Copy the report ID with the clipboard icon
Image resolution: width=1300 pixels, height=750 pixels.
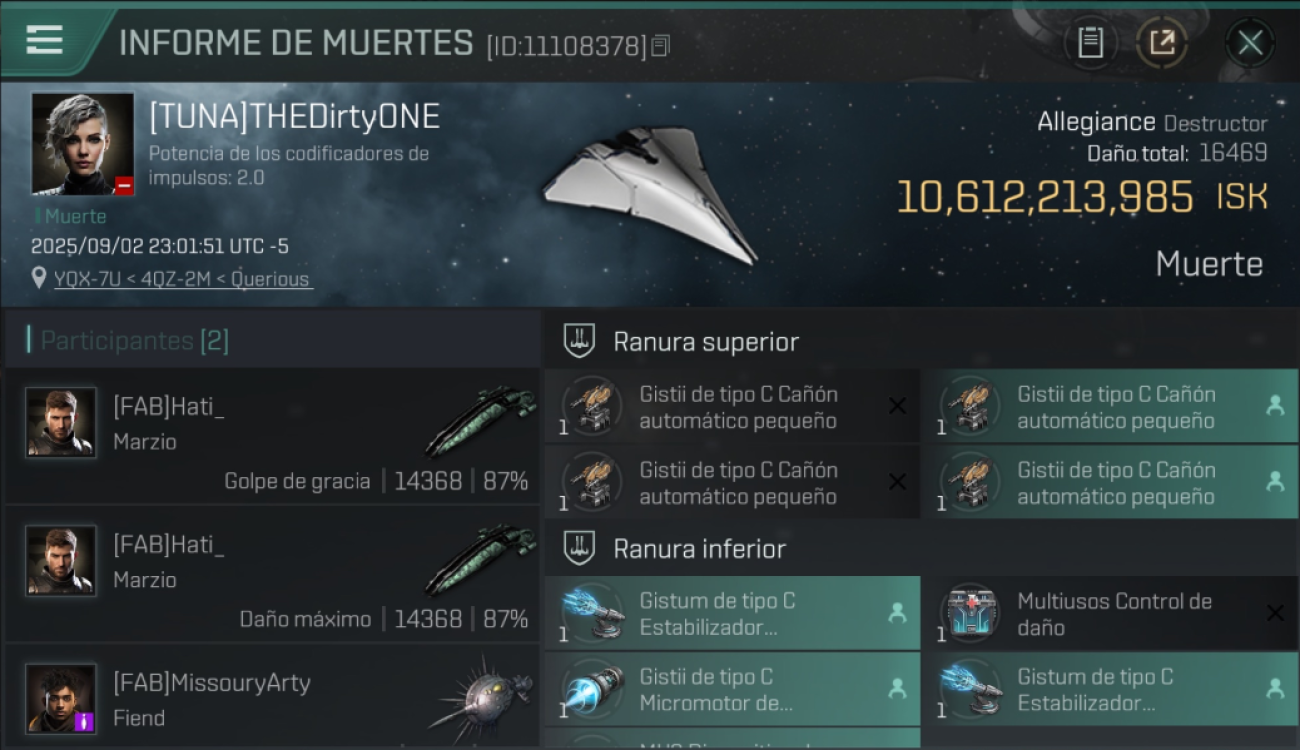coord(660,46)
